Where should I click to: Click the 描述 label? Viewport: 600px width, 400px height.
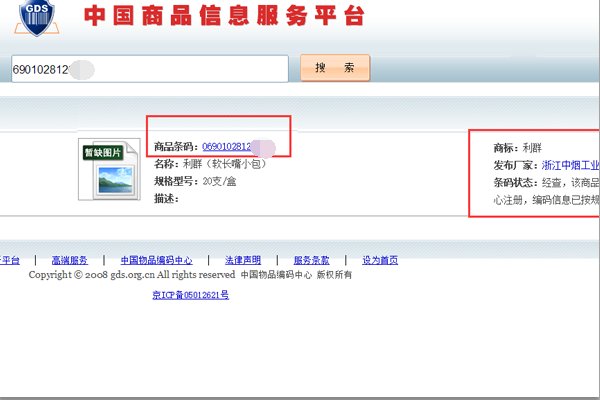(166, 198)
